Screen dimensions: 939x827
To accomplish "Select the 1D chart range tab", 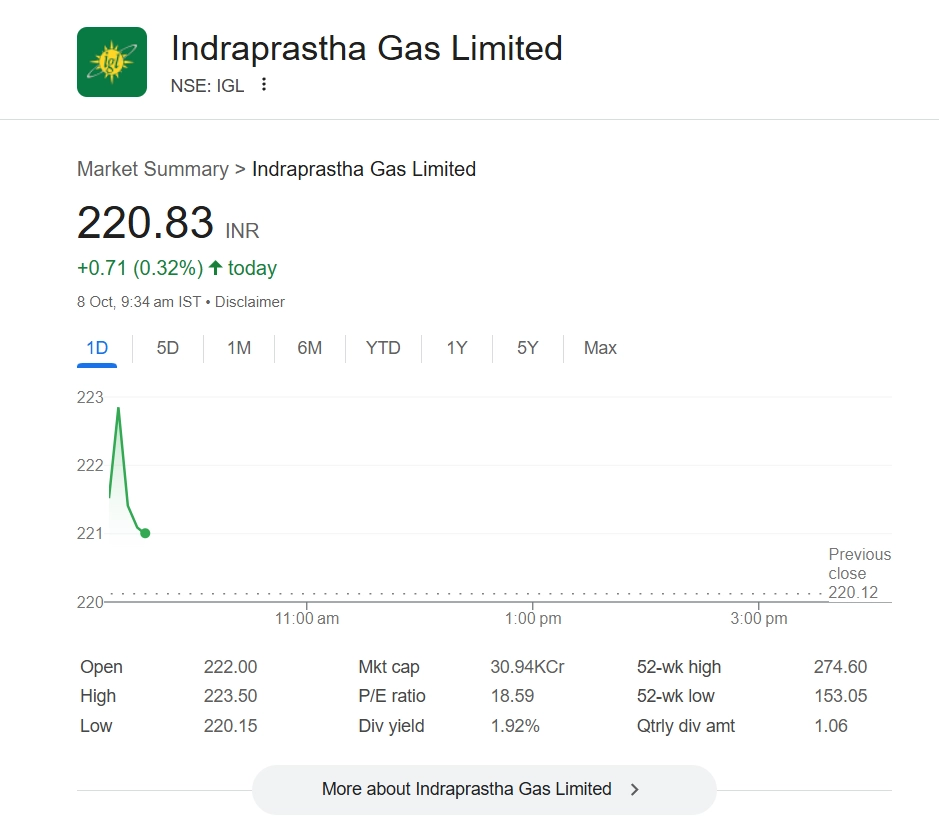I will tap(97, 348).
